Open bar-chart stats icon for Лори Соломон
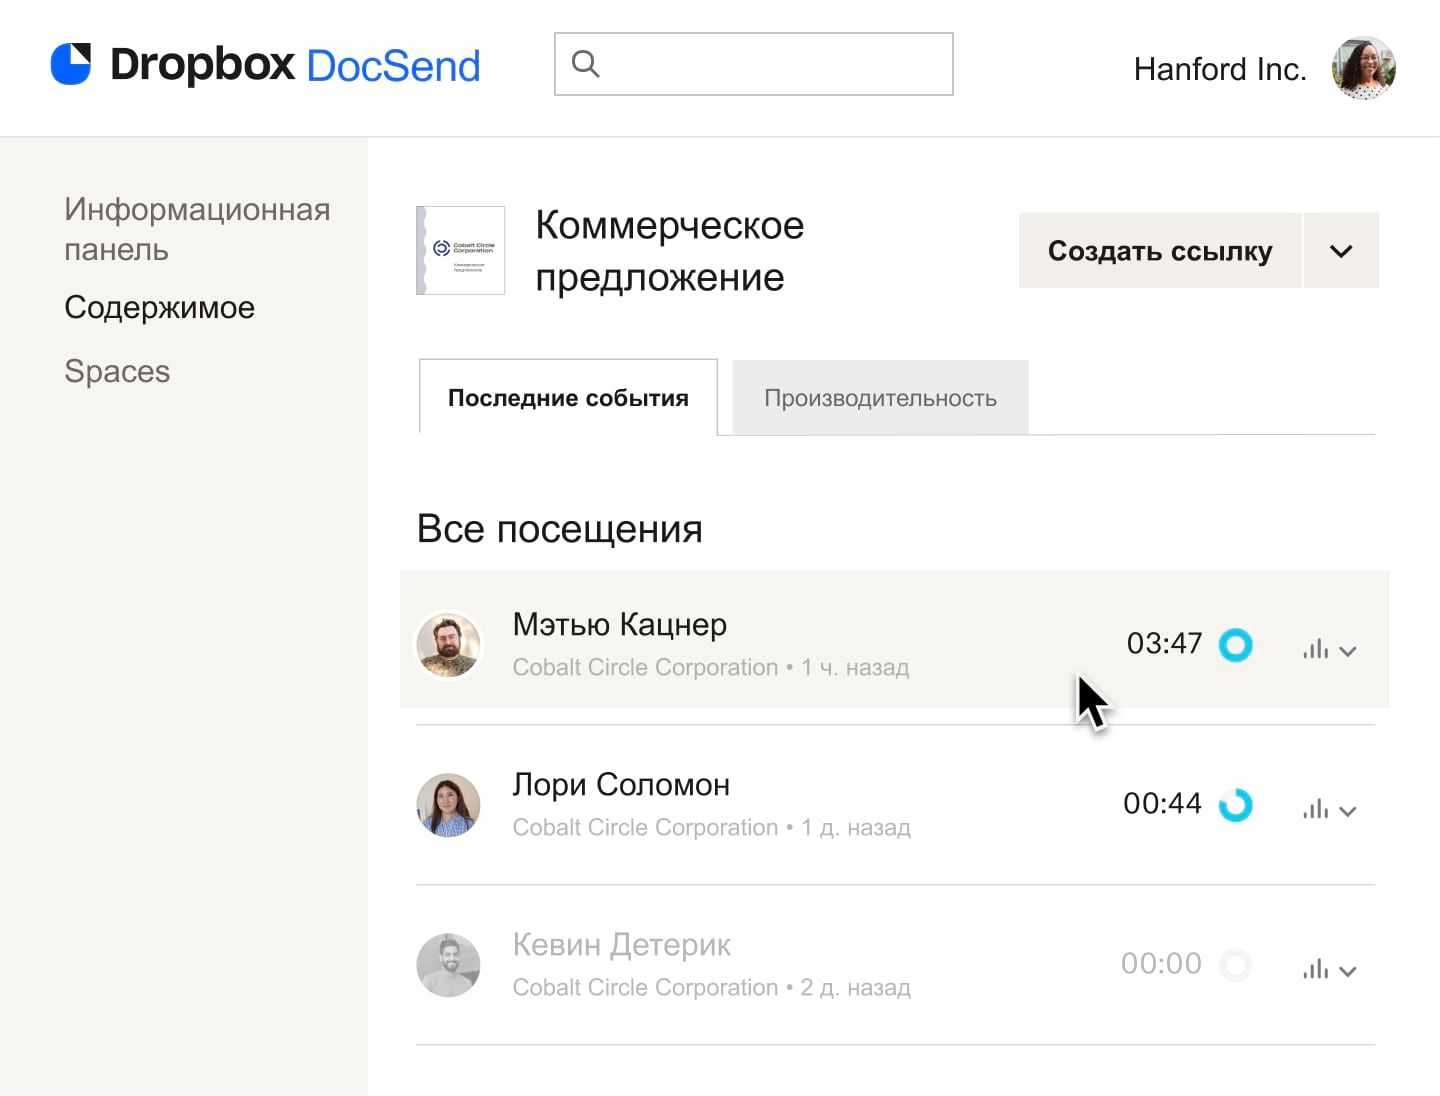This screenshot has height=1096, width=1440. pos(1315,809)
